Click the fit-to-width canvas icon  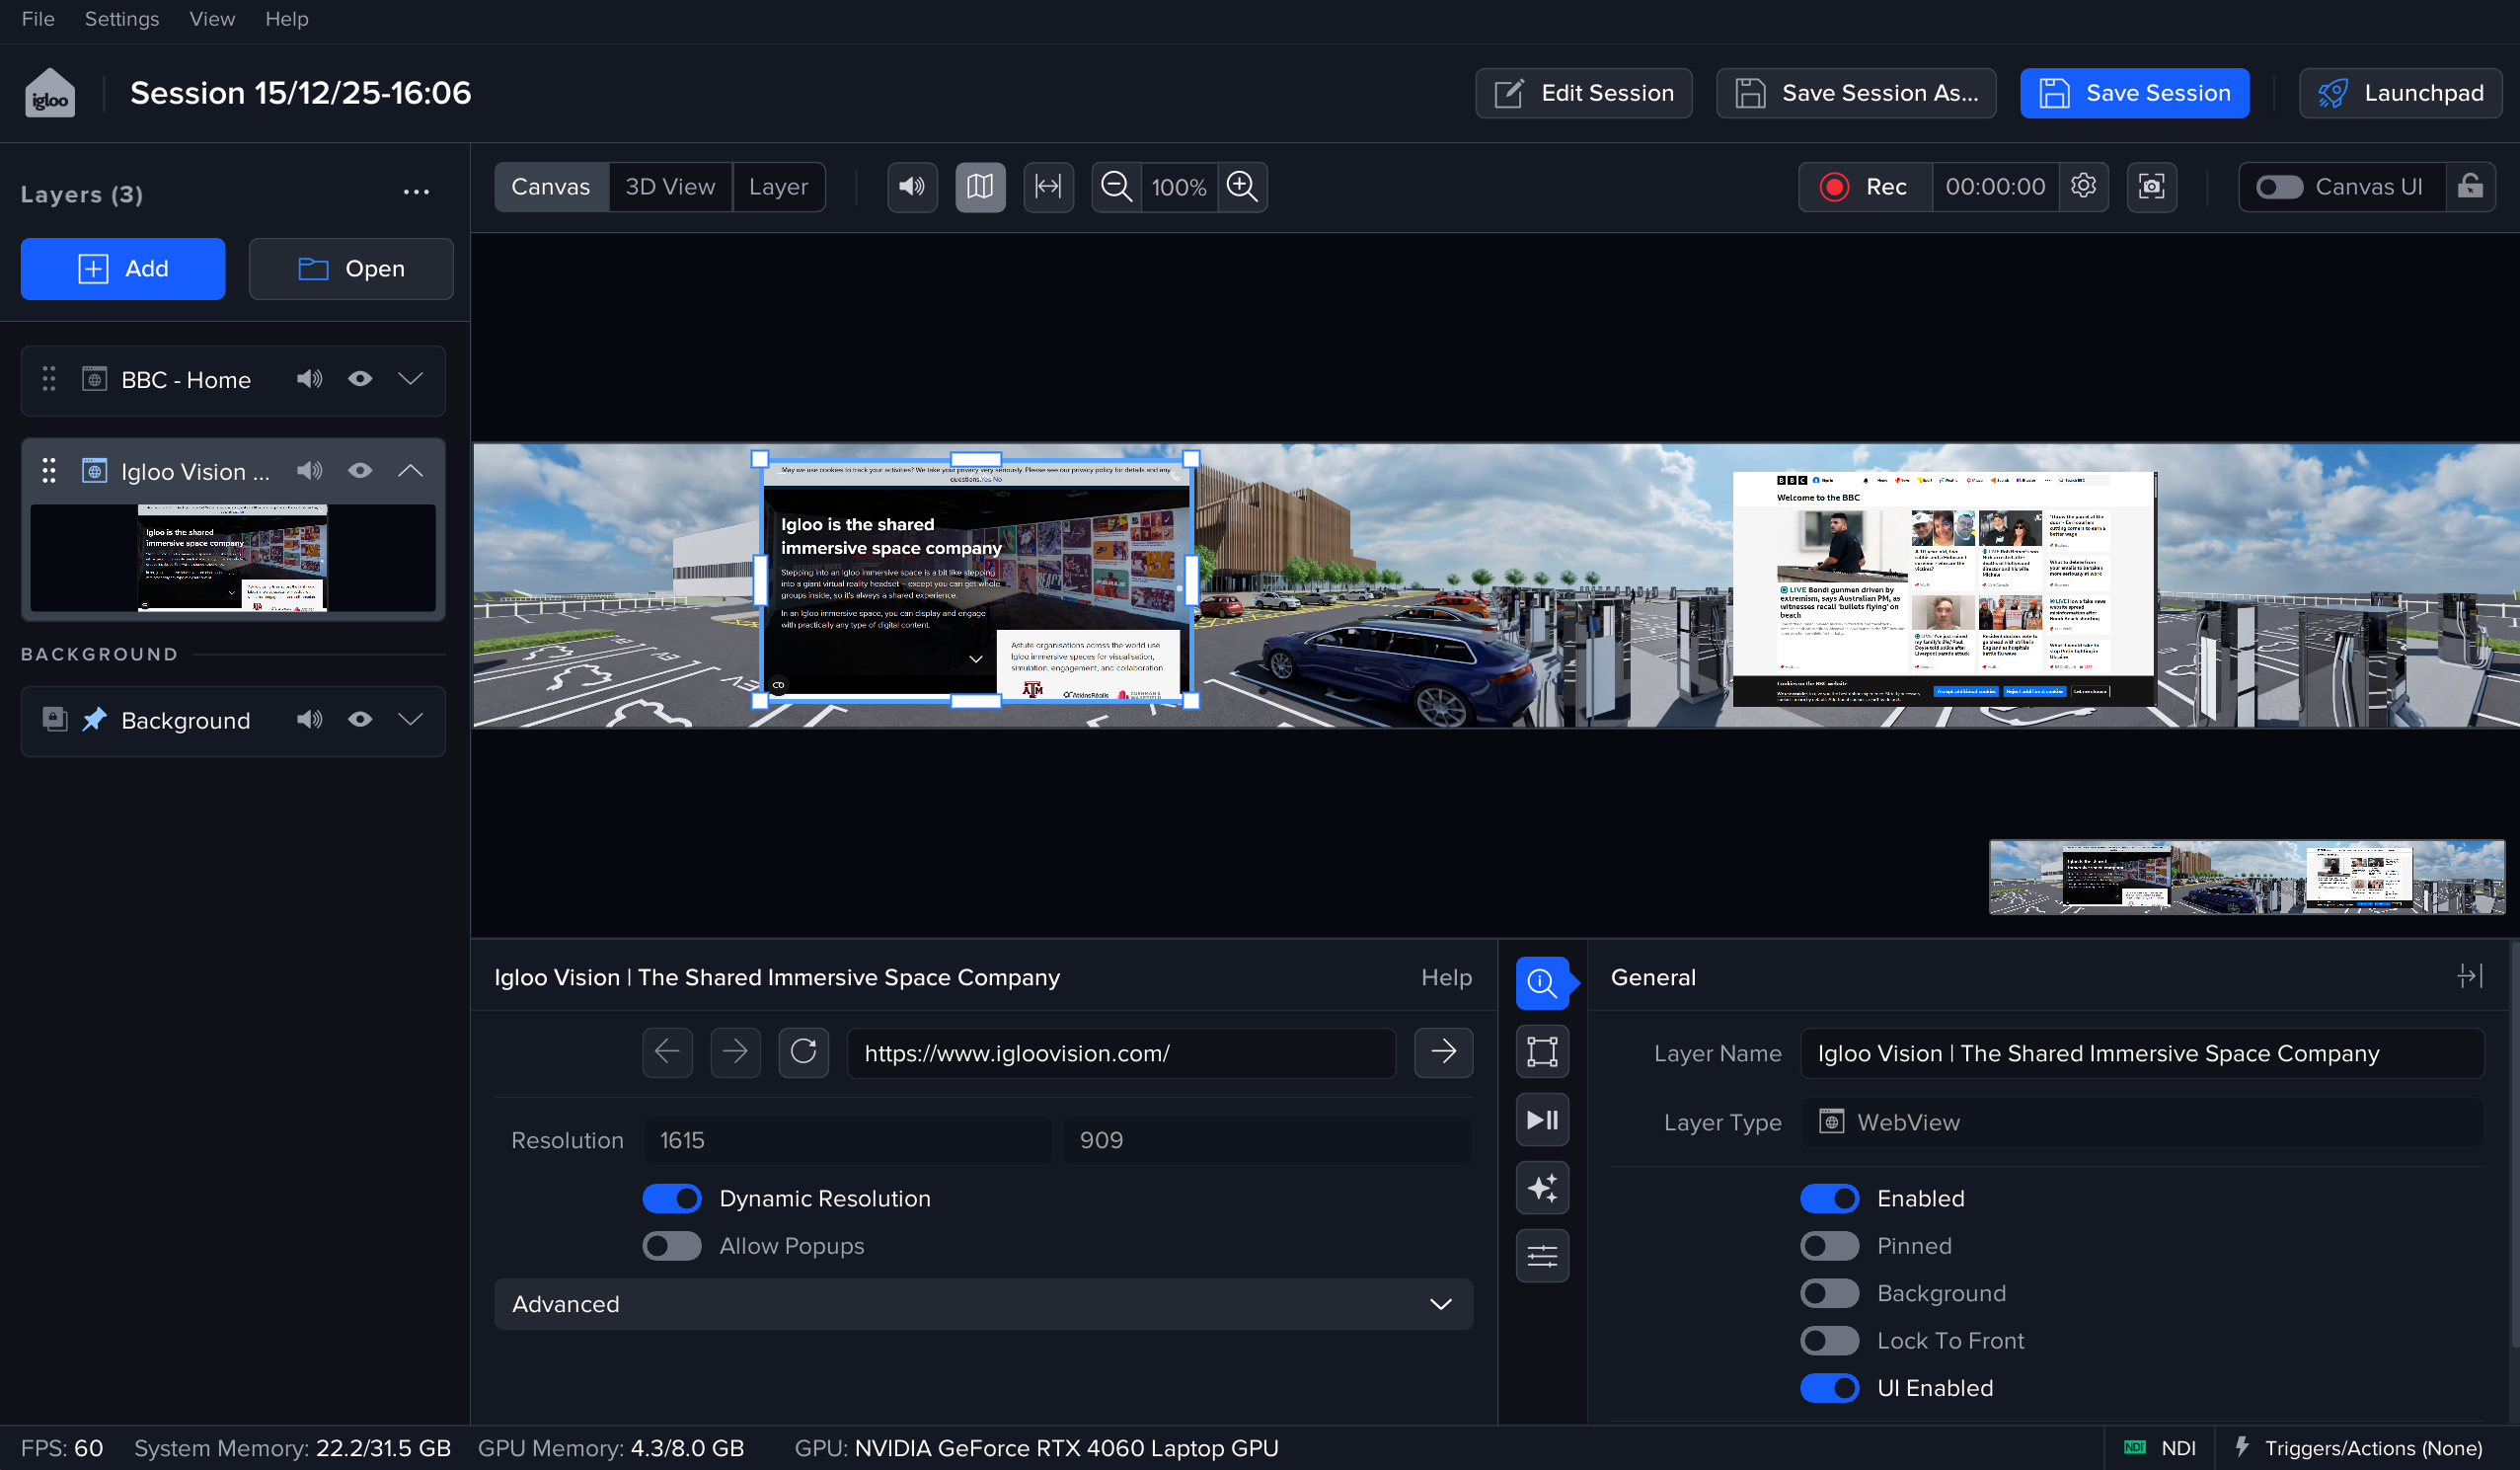(x=1048, y=187)
